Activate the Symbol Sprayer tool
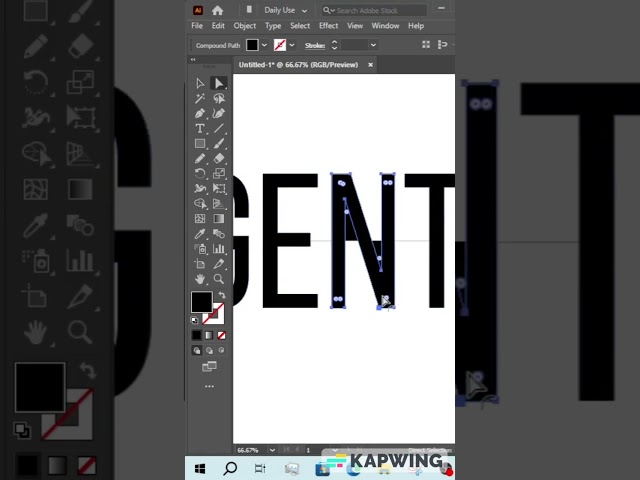This screenshot has width=640, height=480. 200,249
